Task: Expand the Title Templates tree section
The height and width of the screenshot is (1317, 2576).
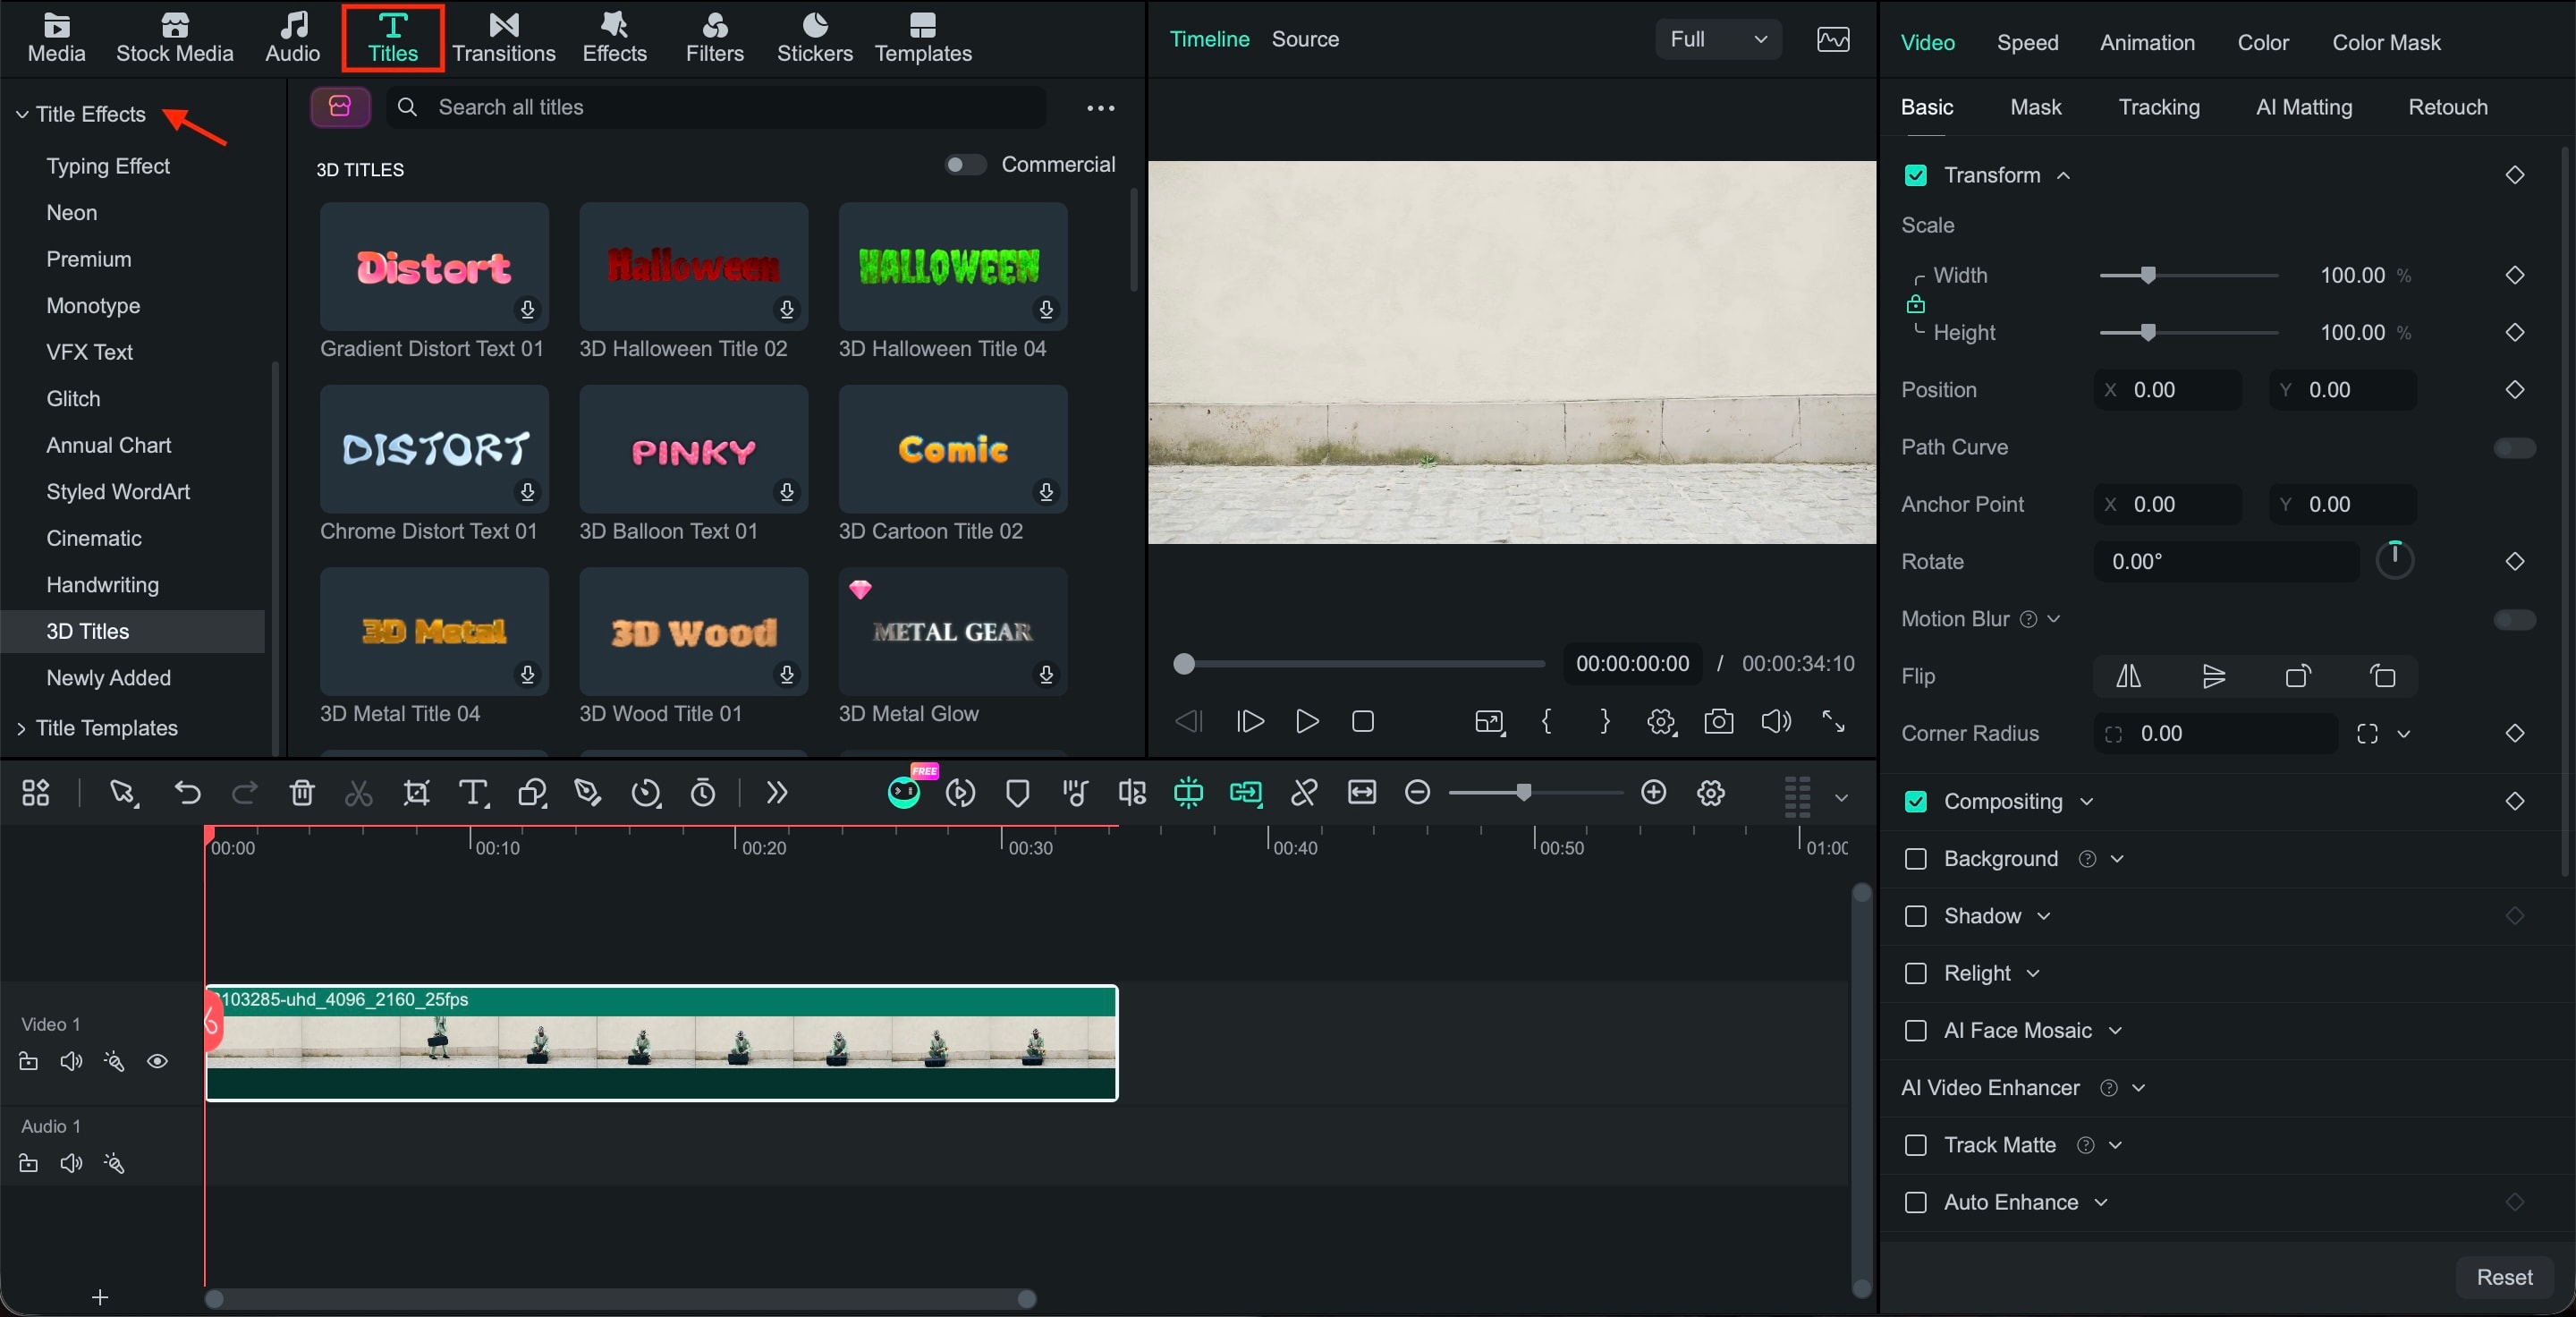Action: (x=22, y=728)
